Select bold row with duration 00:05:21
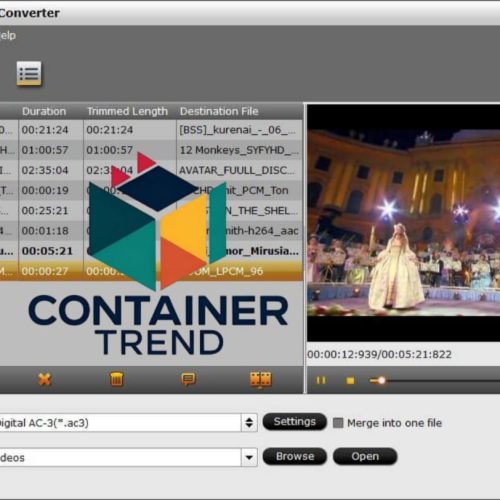The width and height of the screenshot is (500, 500). (x=151, y=251)
